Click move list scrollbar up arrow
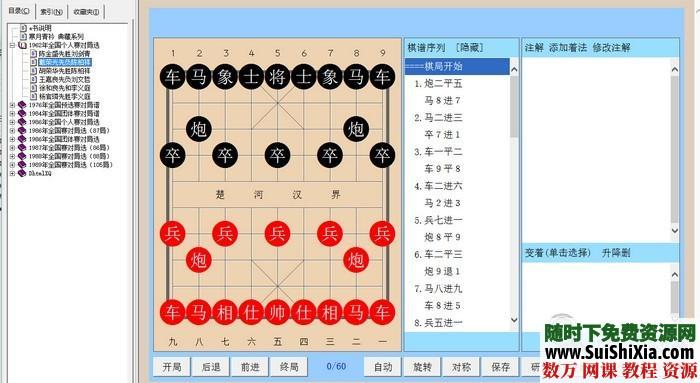 [x=514, y=70]
